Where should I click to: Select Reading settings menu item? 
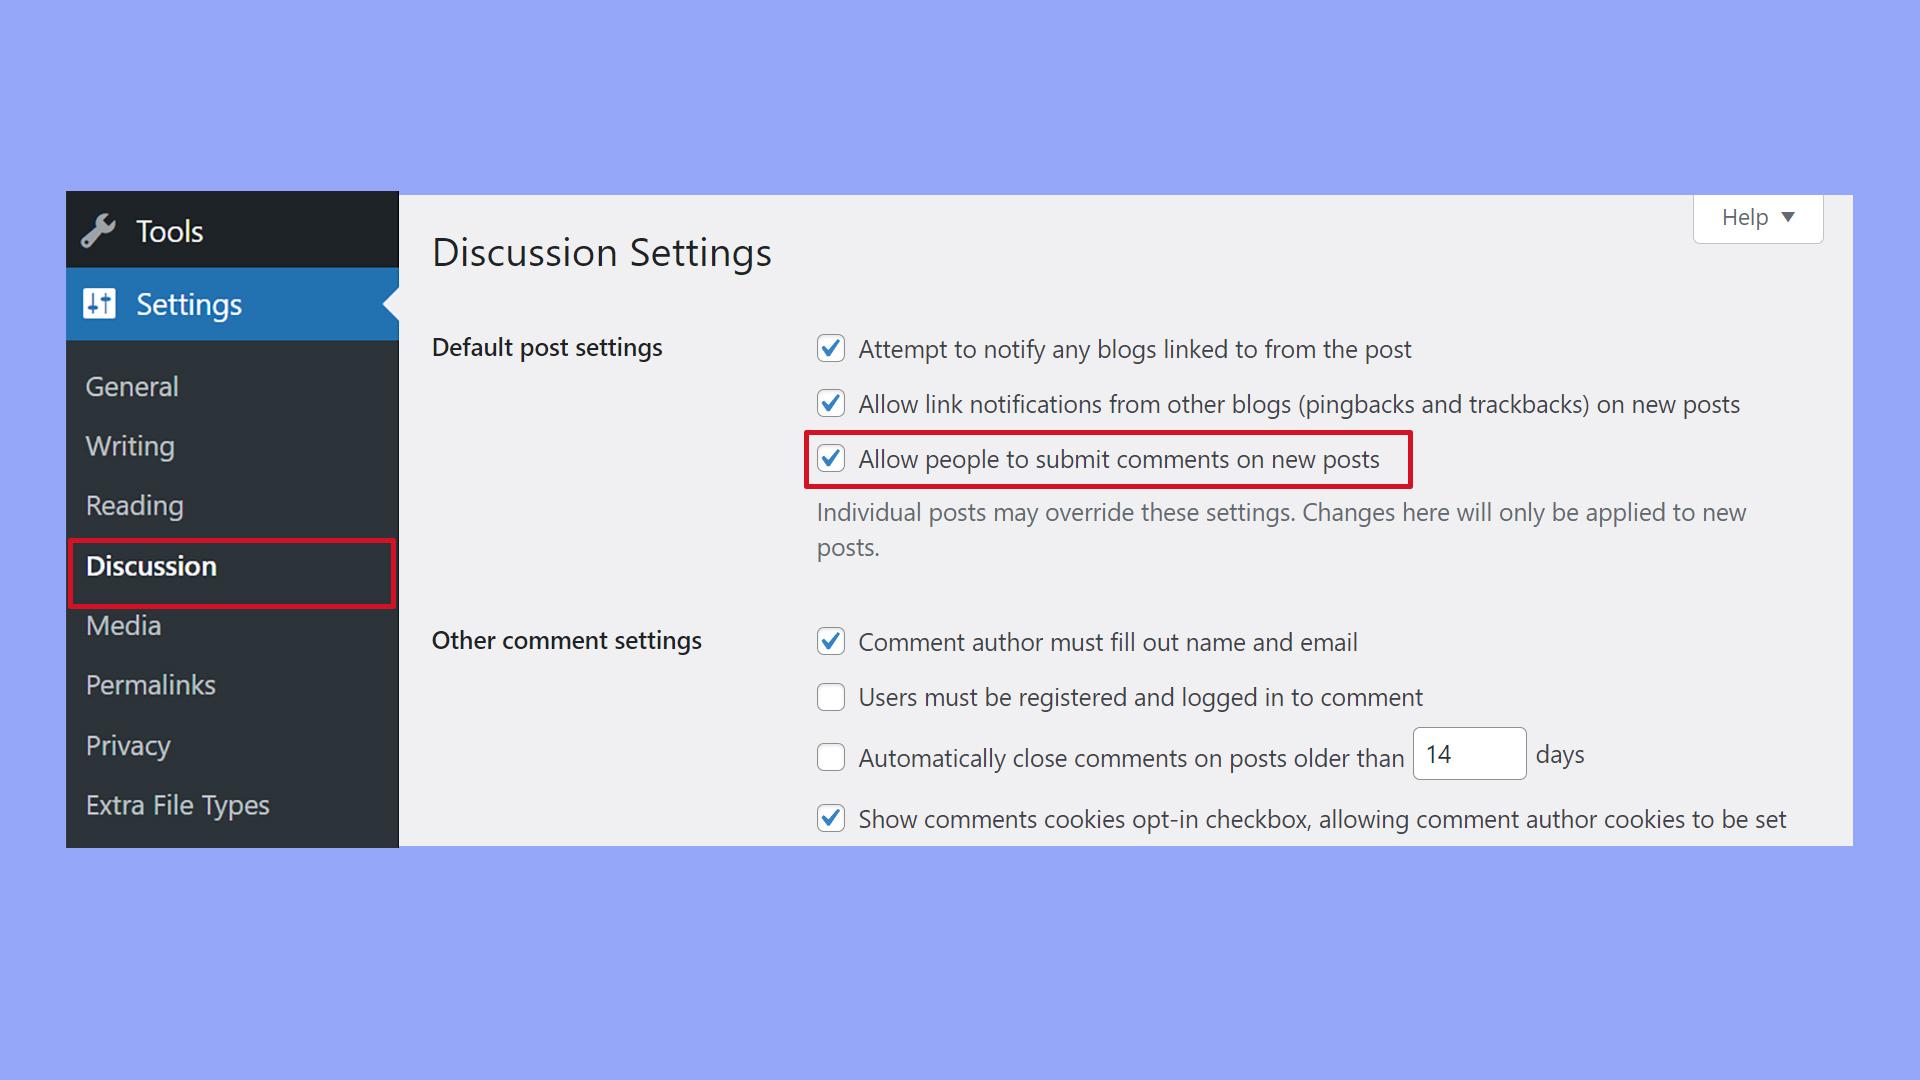135,505
